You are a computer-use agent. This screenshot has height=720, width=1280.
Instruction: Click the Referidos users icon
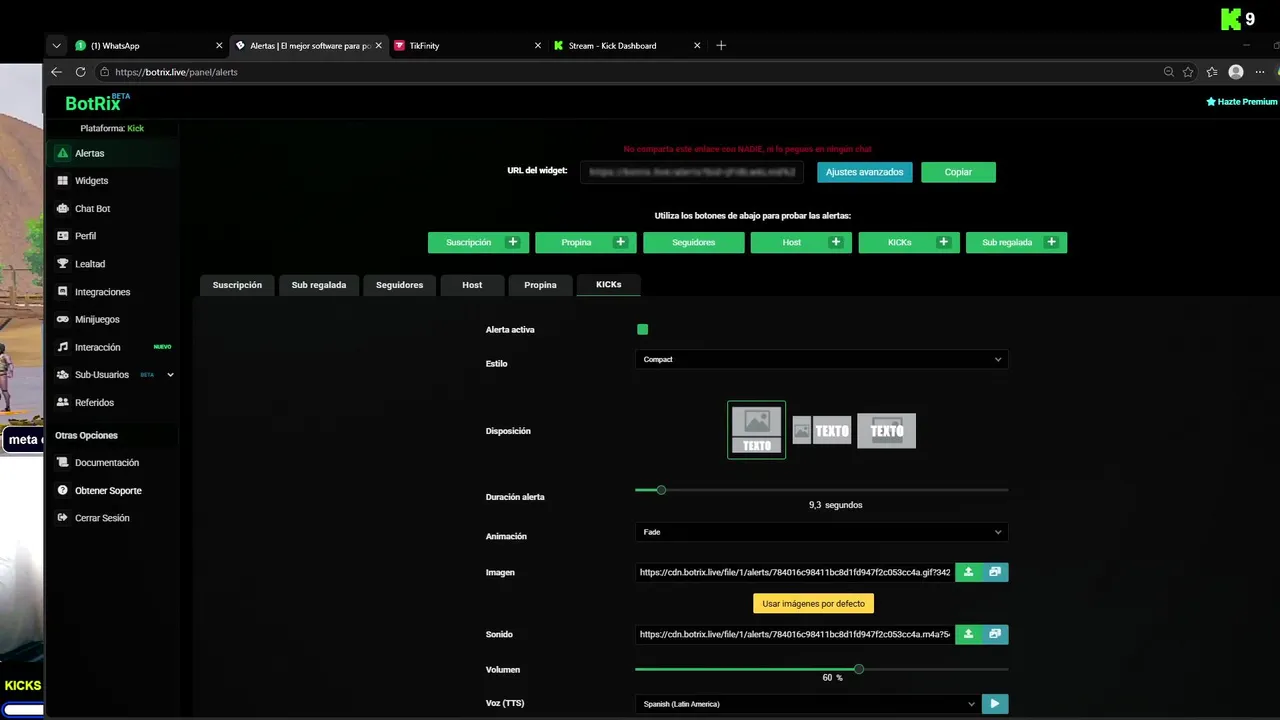(63, 402)
